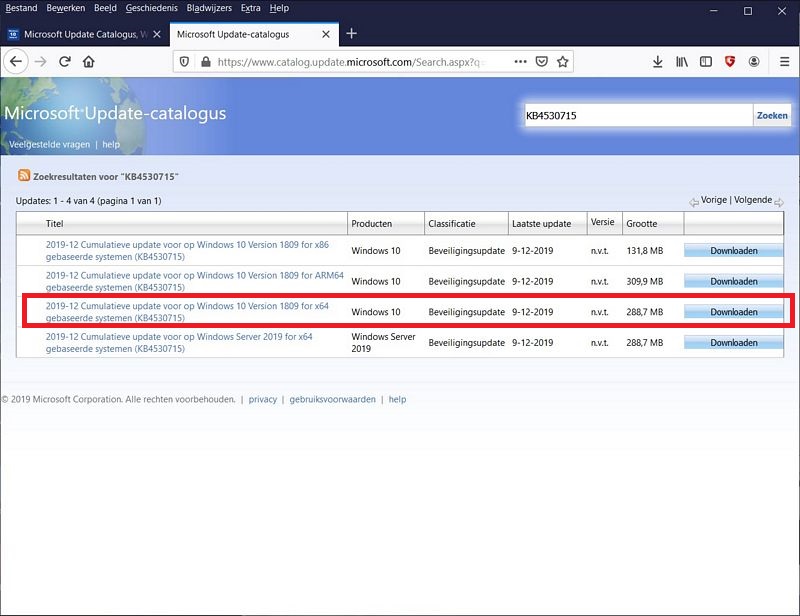Open a new browser tab
The image size is (800, 616).
352,34
